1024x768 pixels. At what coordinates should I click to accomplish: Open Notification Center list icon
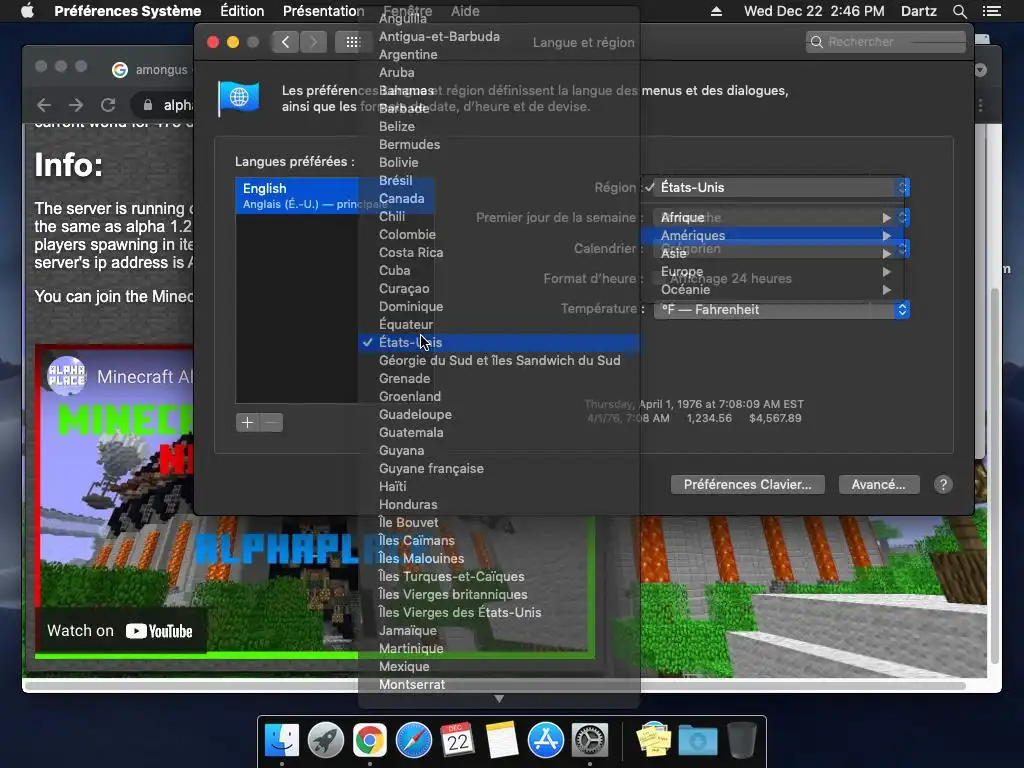pyautogui.click(x=992, y=11)
